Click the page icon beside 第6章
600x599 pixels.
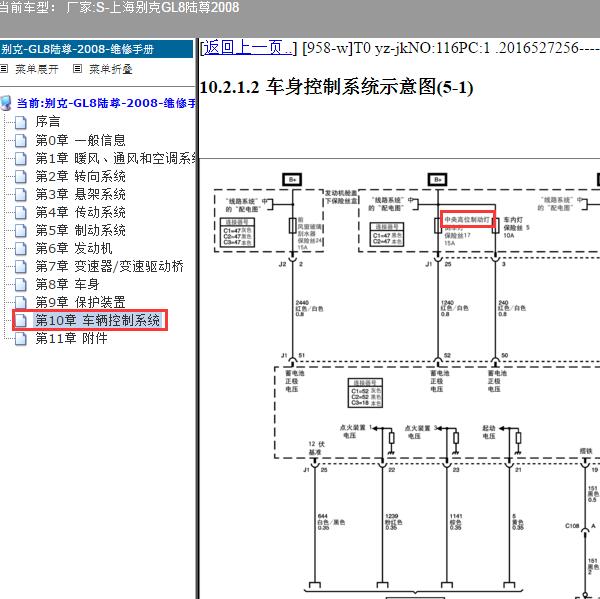(x=21, y=248)
